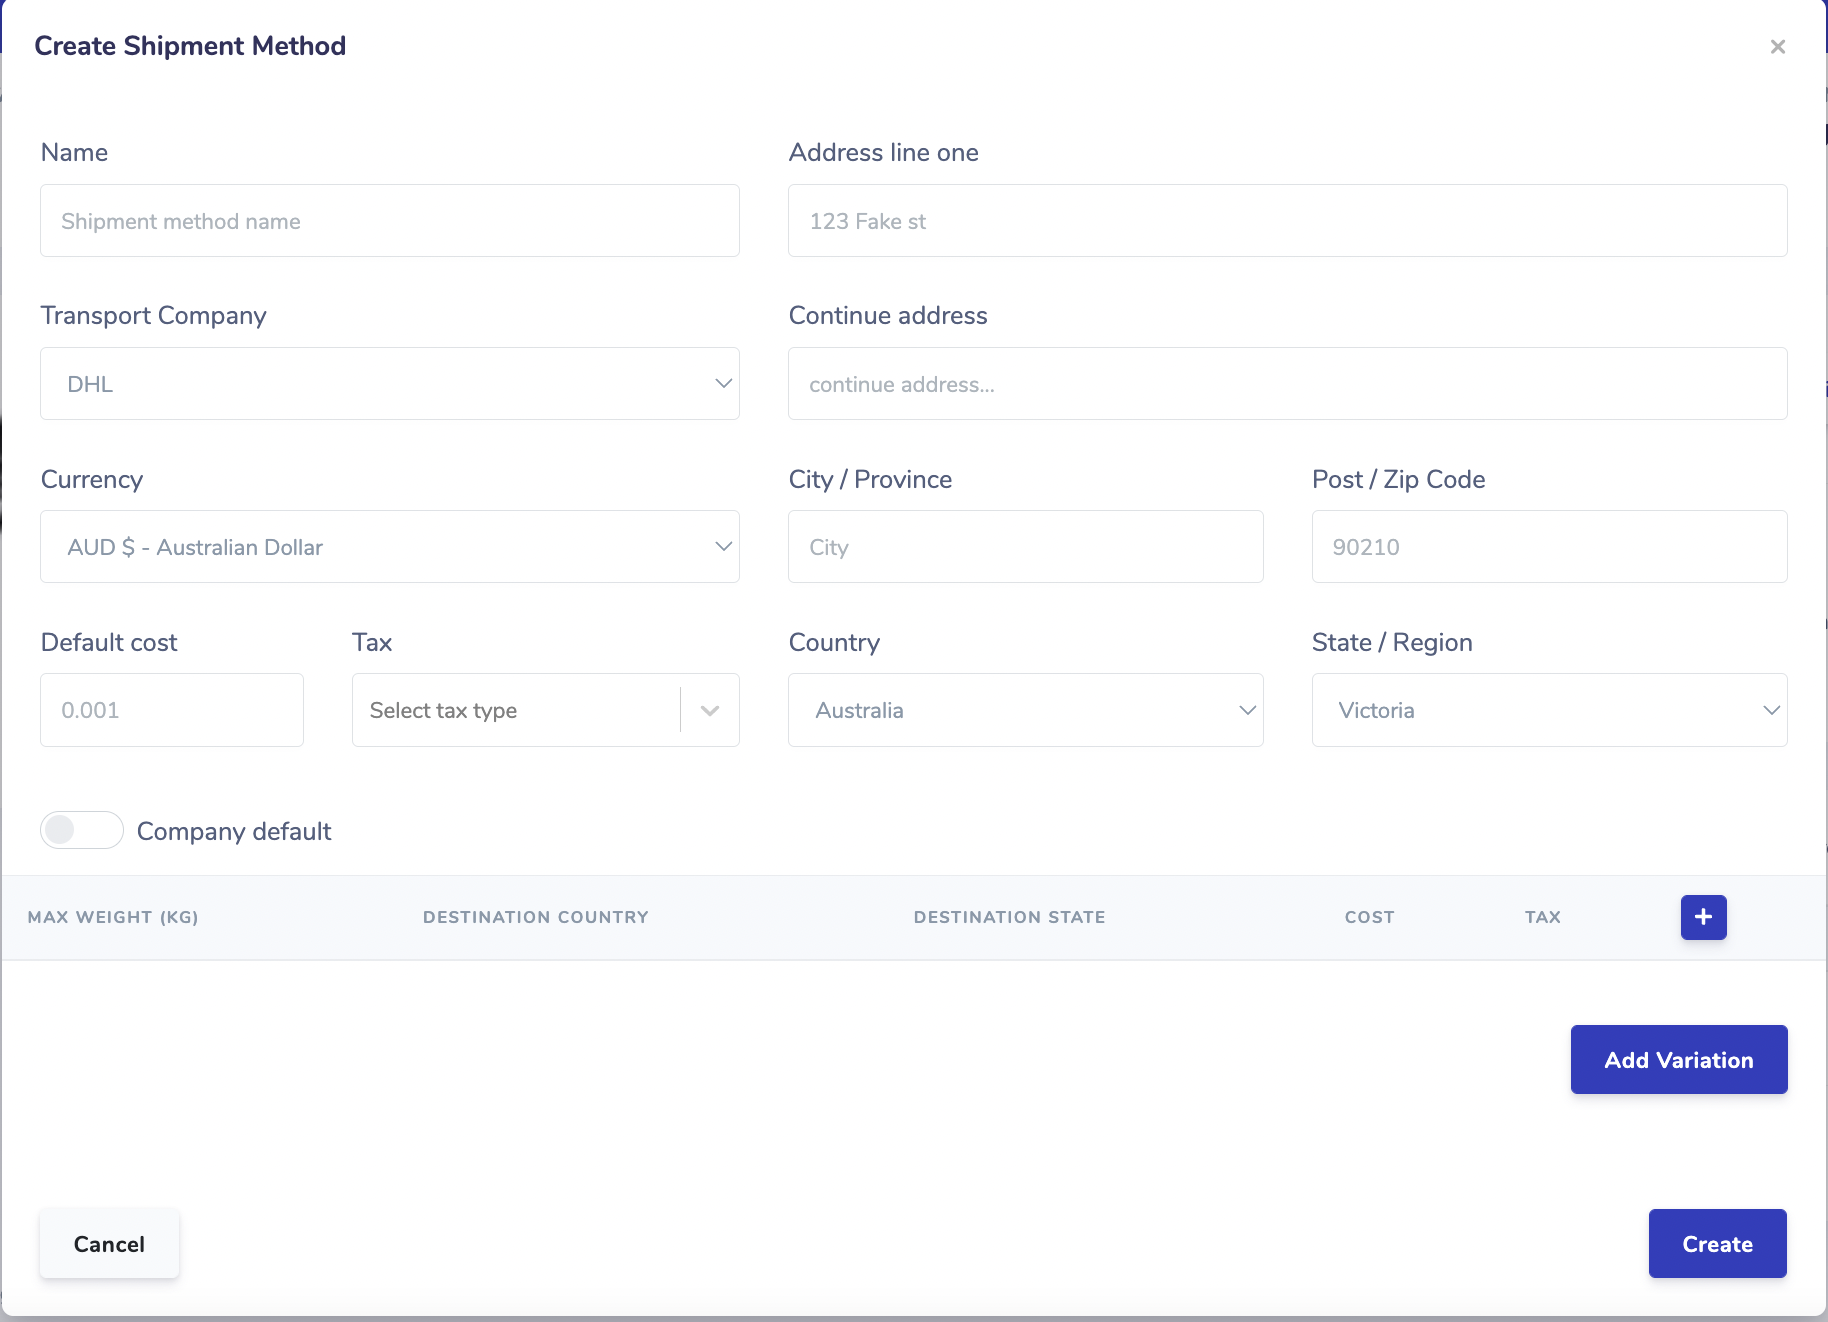Click the Currency dropdown chevron
The image size is (1828, 1322).
[723, 547]
